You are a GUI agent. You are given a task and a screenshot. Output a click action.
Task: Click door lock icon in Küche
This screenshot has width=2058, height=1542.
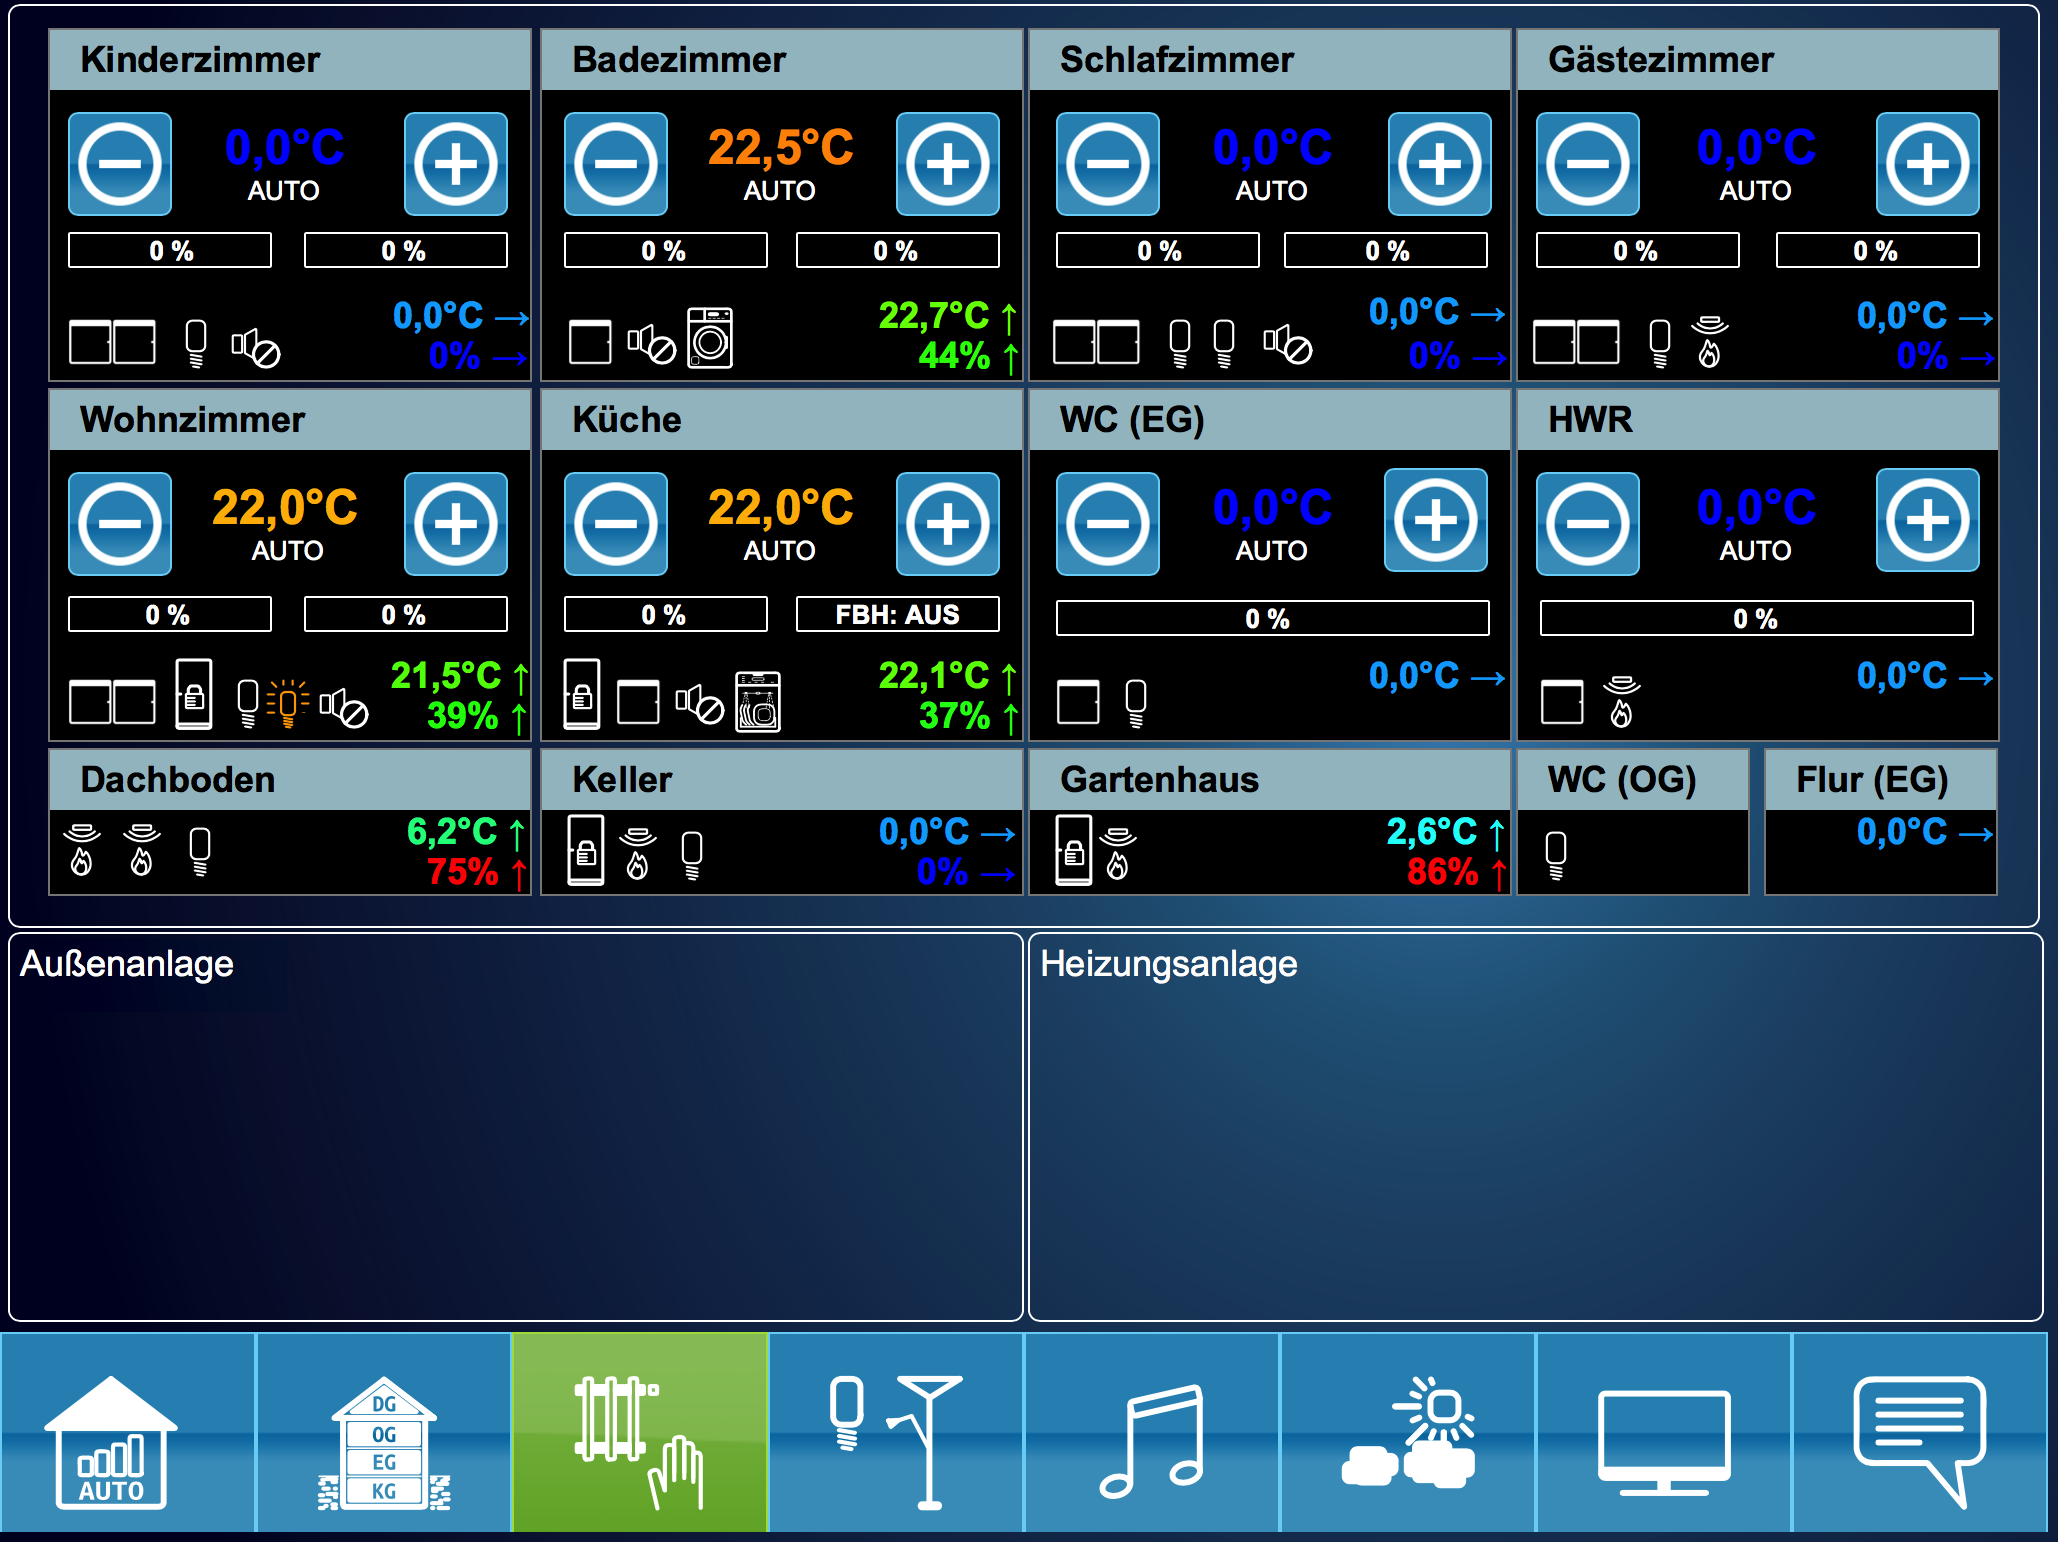click(582, 693)
